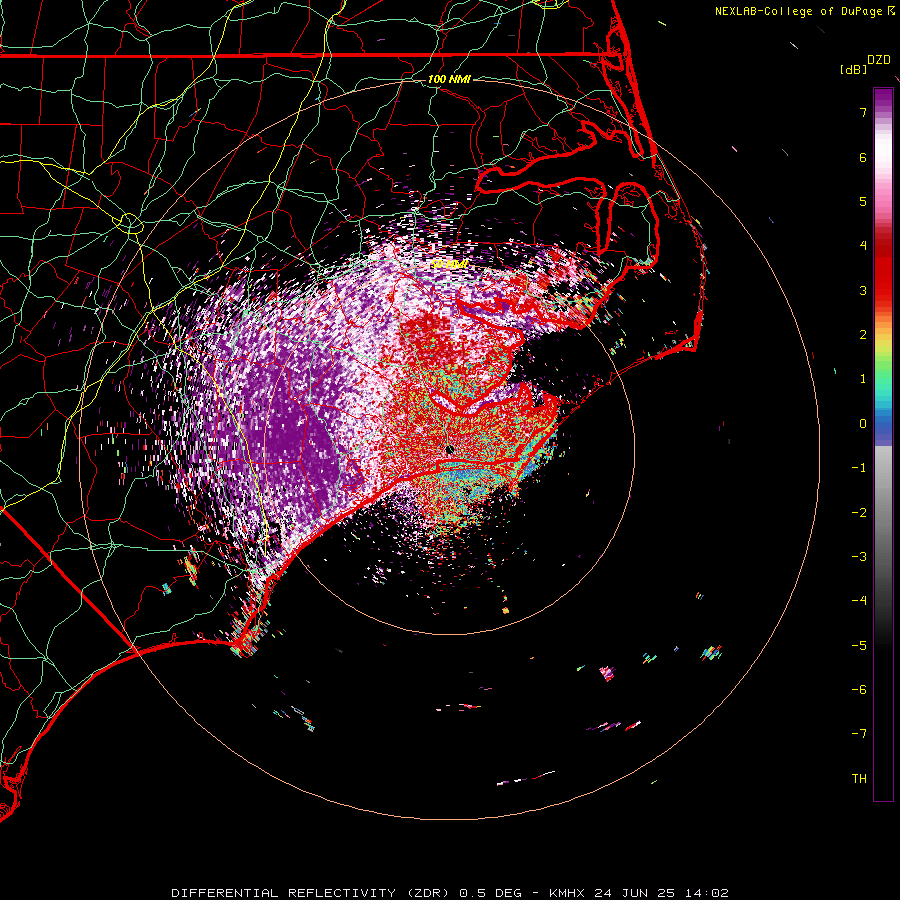The height and width of the screenshot is (900, 900).
Task: Click the NEXLAB-College of DuPage credit text
Action: click(798, 11)
